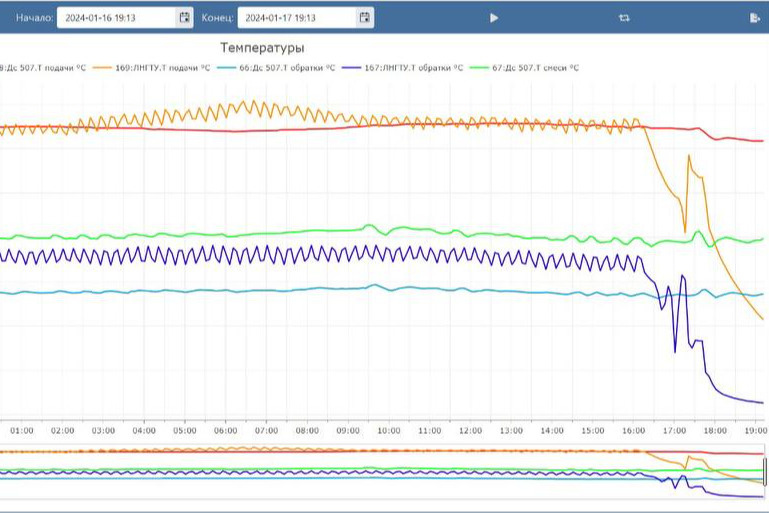Open the calendar picker for the Конец date
769x513 pixels.
(x=364, y=17)
